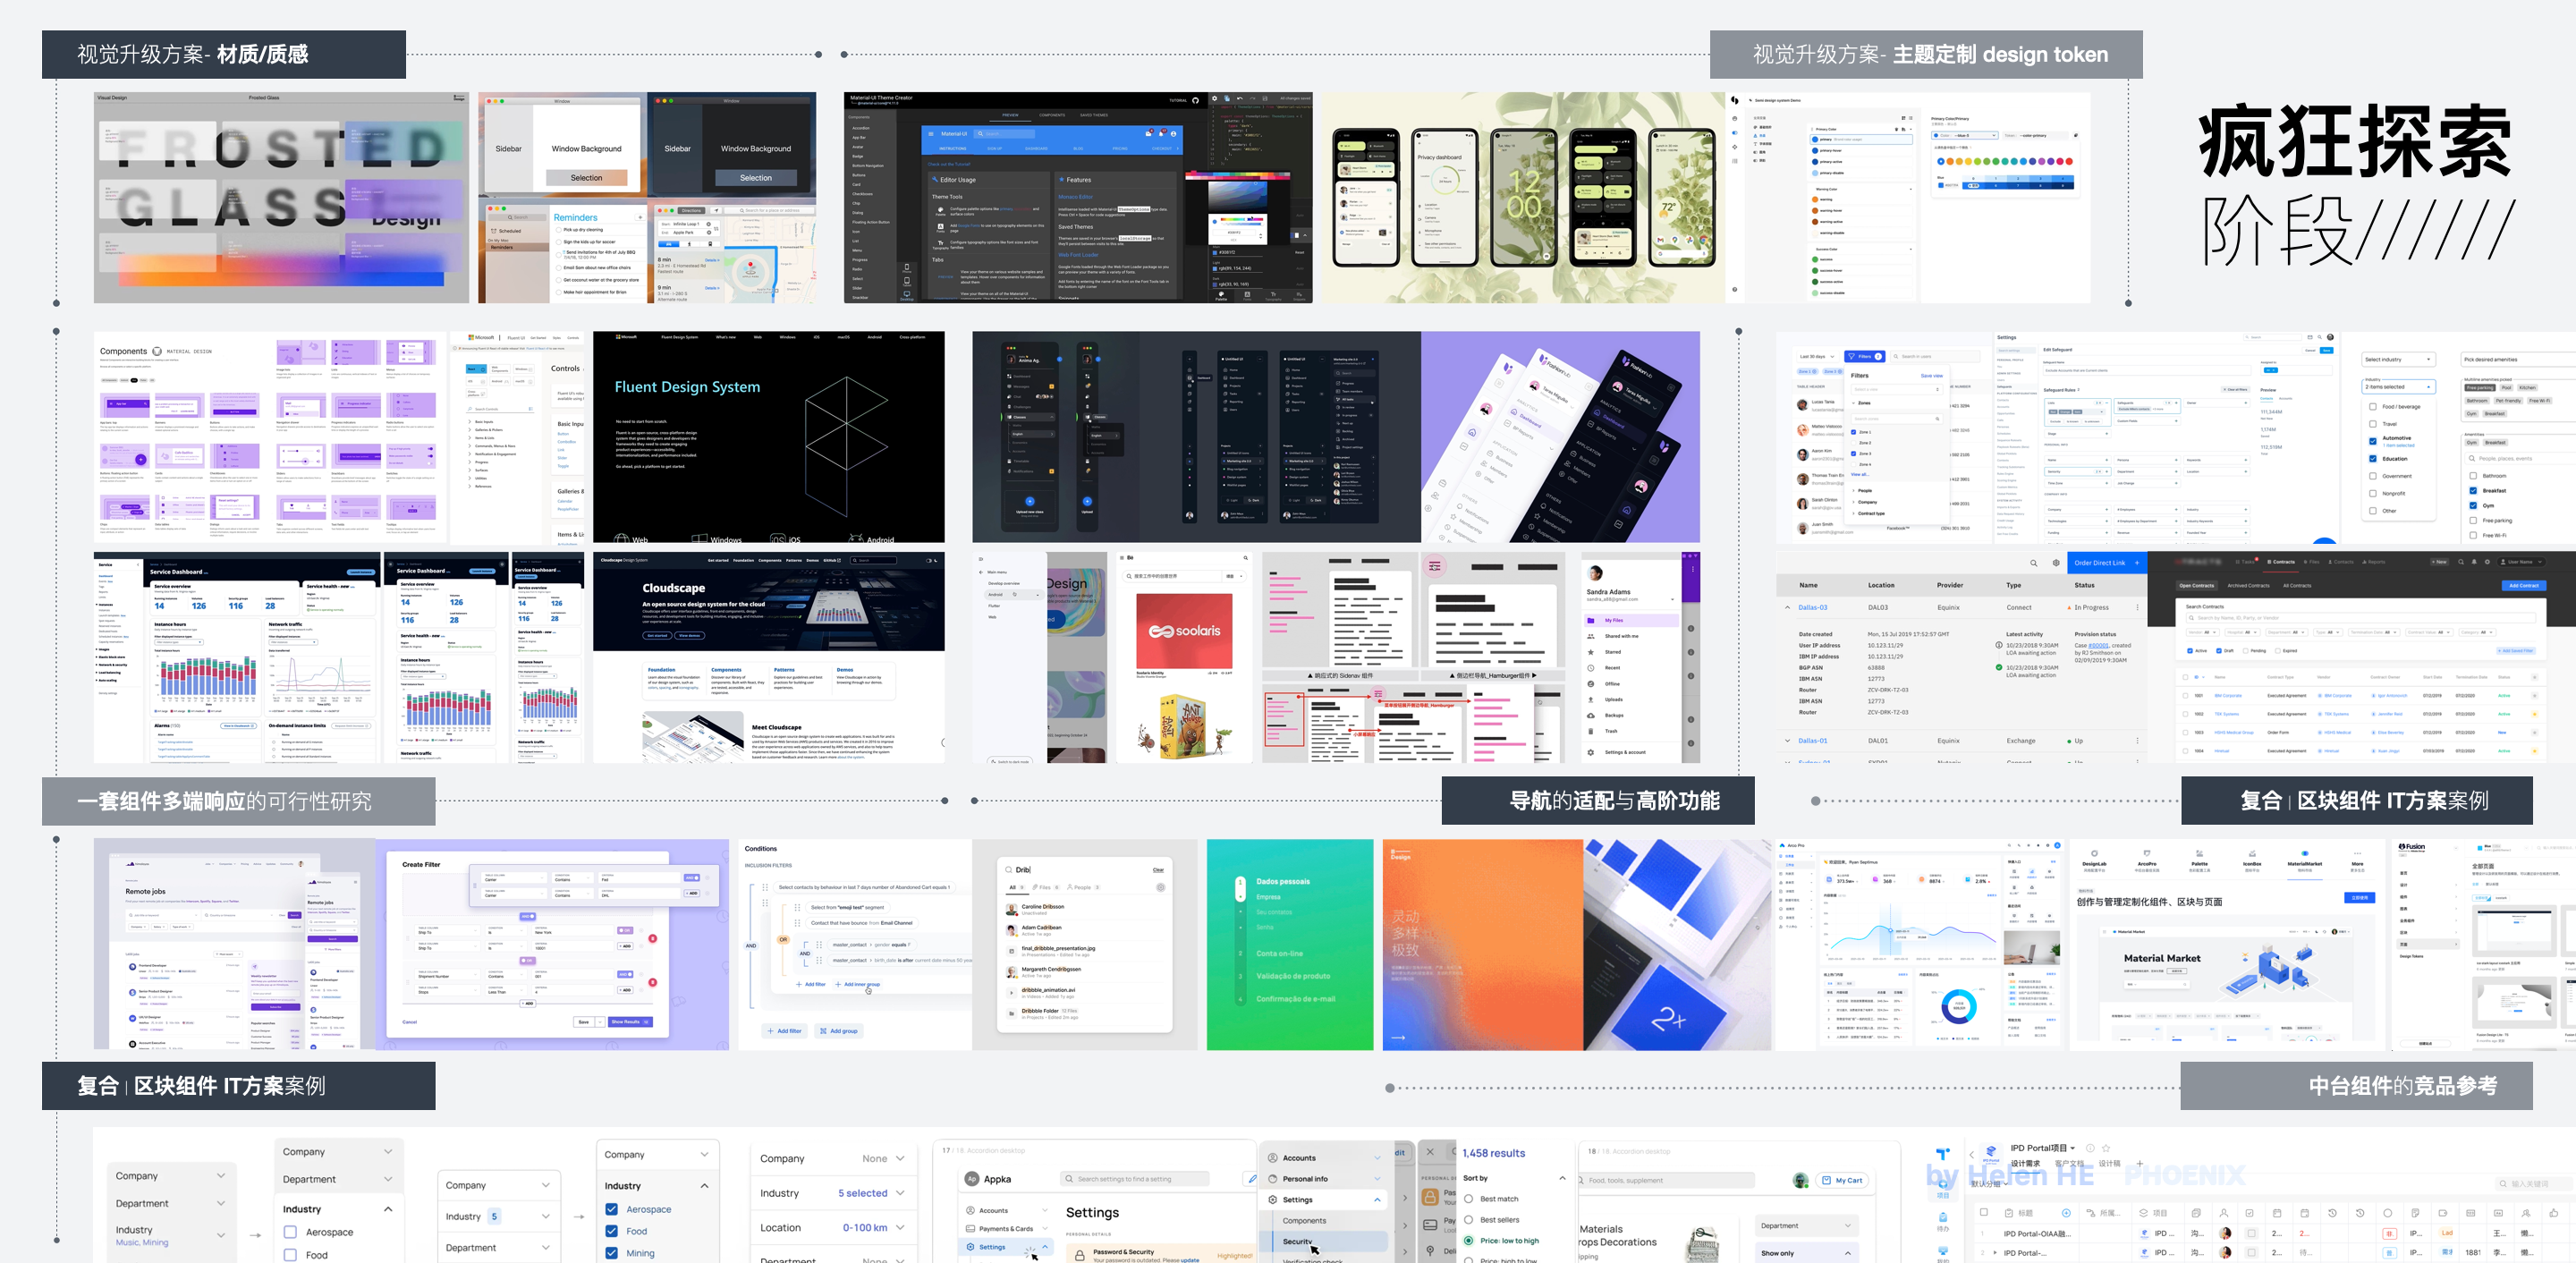The image size is (2576, 1263).
Task: Open the notification bell in the Contracts navbar
Action: tap(2475, 562)
